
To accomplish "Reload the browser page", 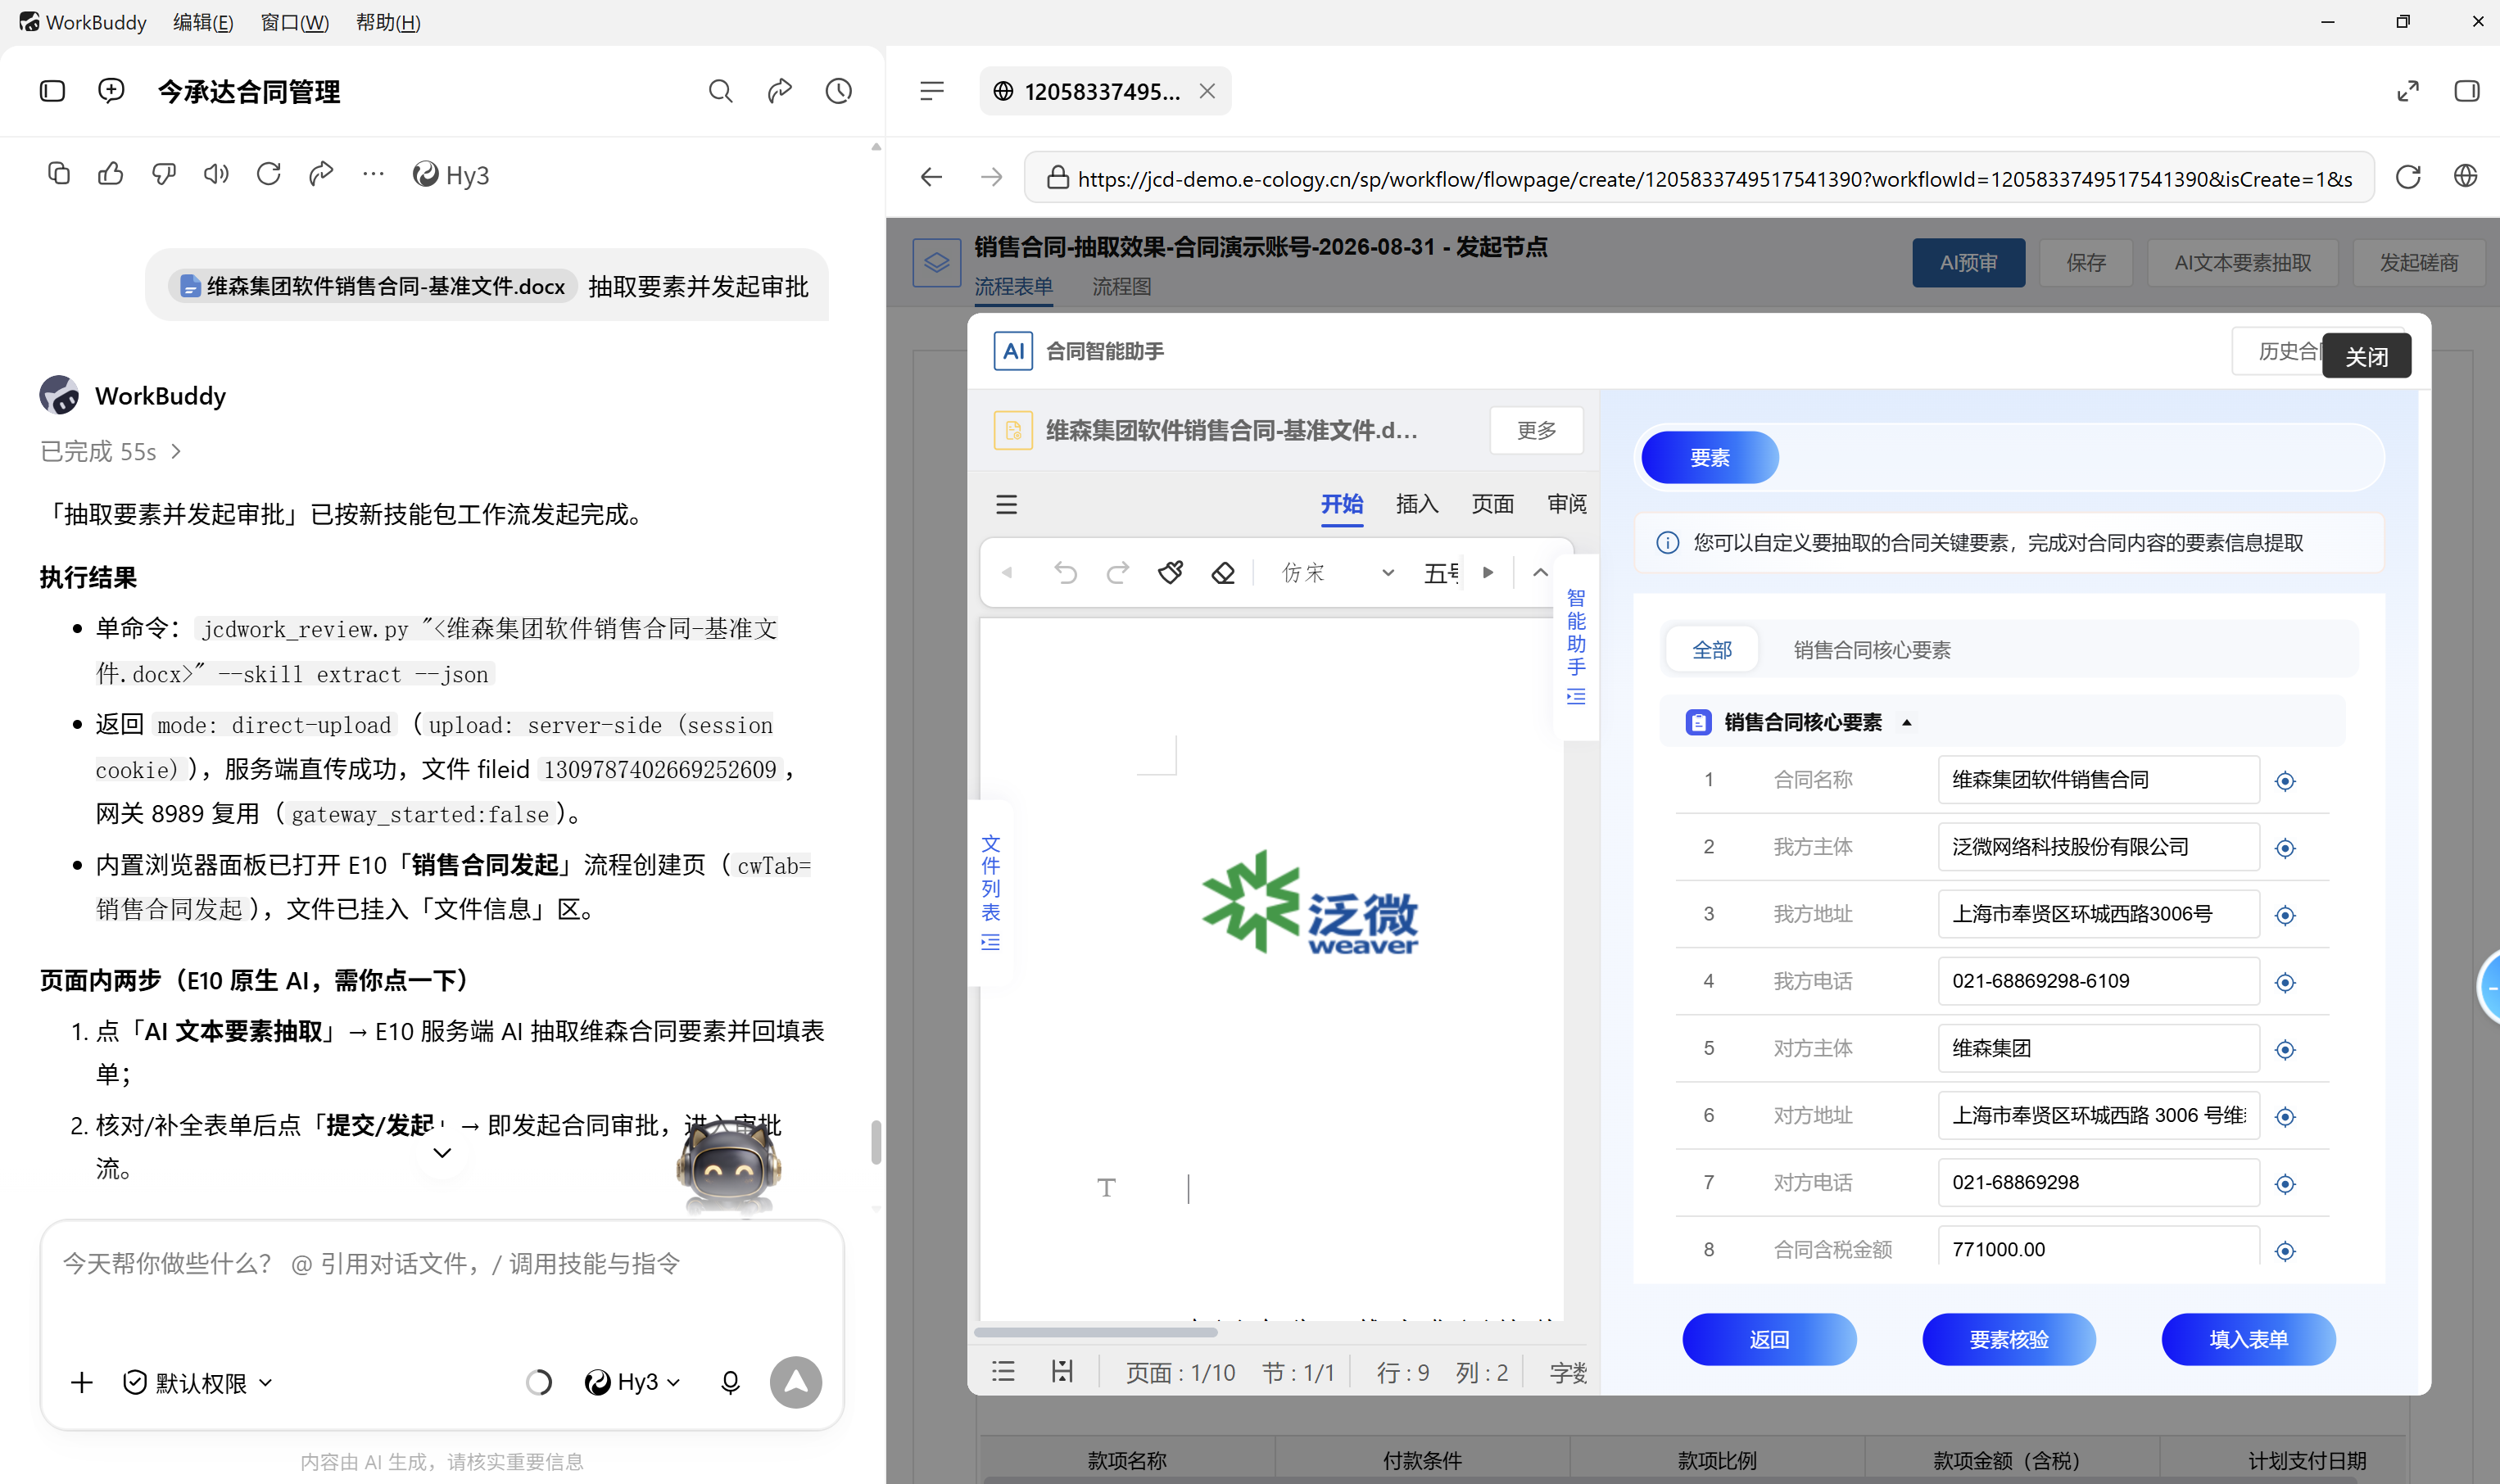I will click(2408, 177).
